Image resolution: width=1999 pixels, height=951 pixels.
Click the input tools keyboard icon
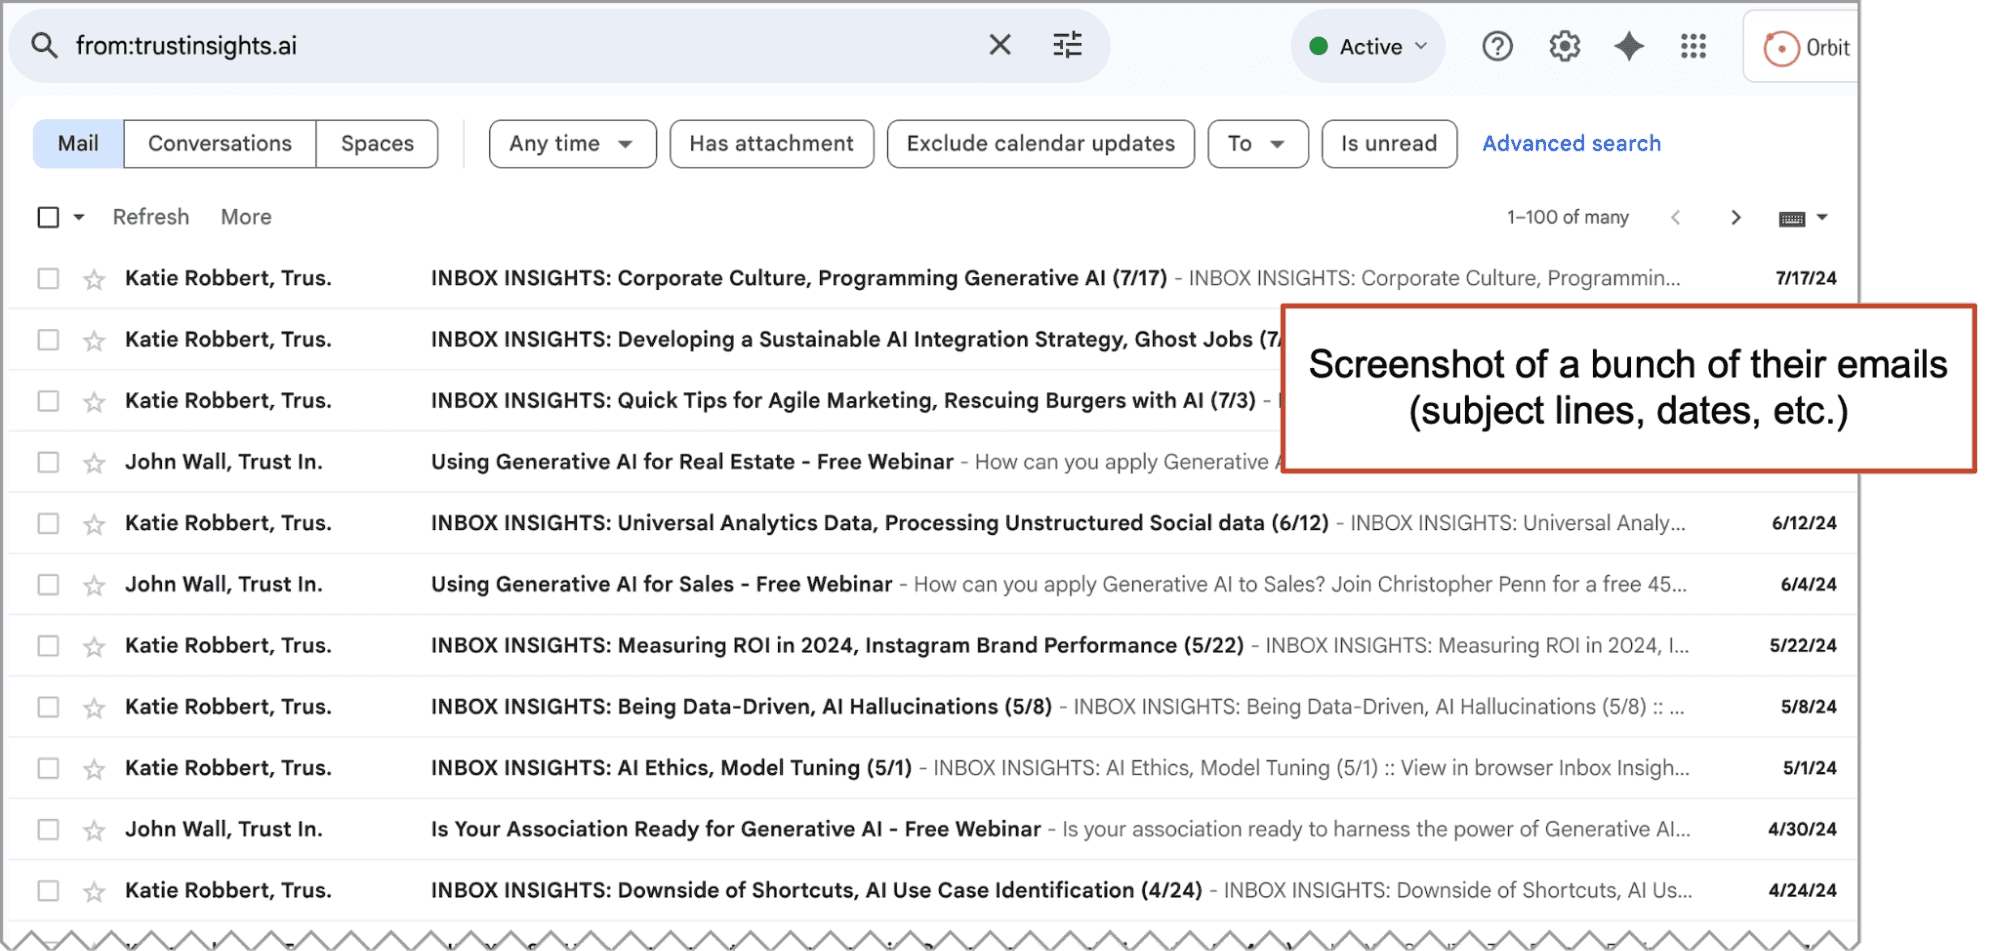click(1792, 218)
